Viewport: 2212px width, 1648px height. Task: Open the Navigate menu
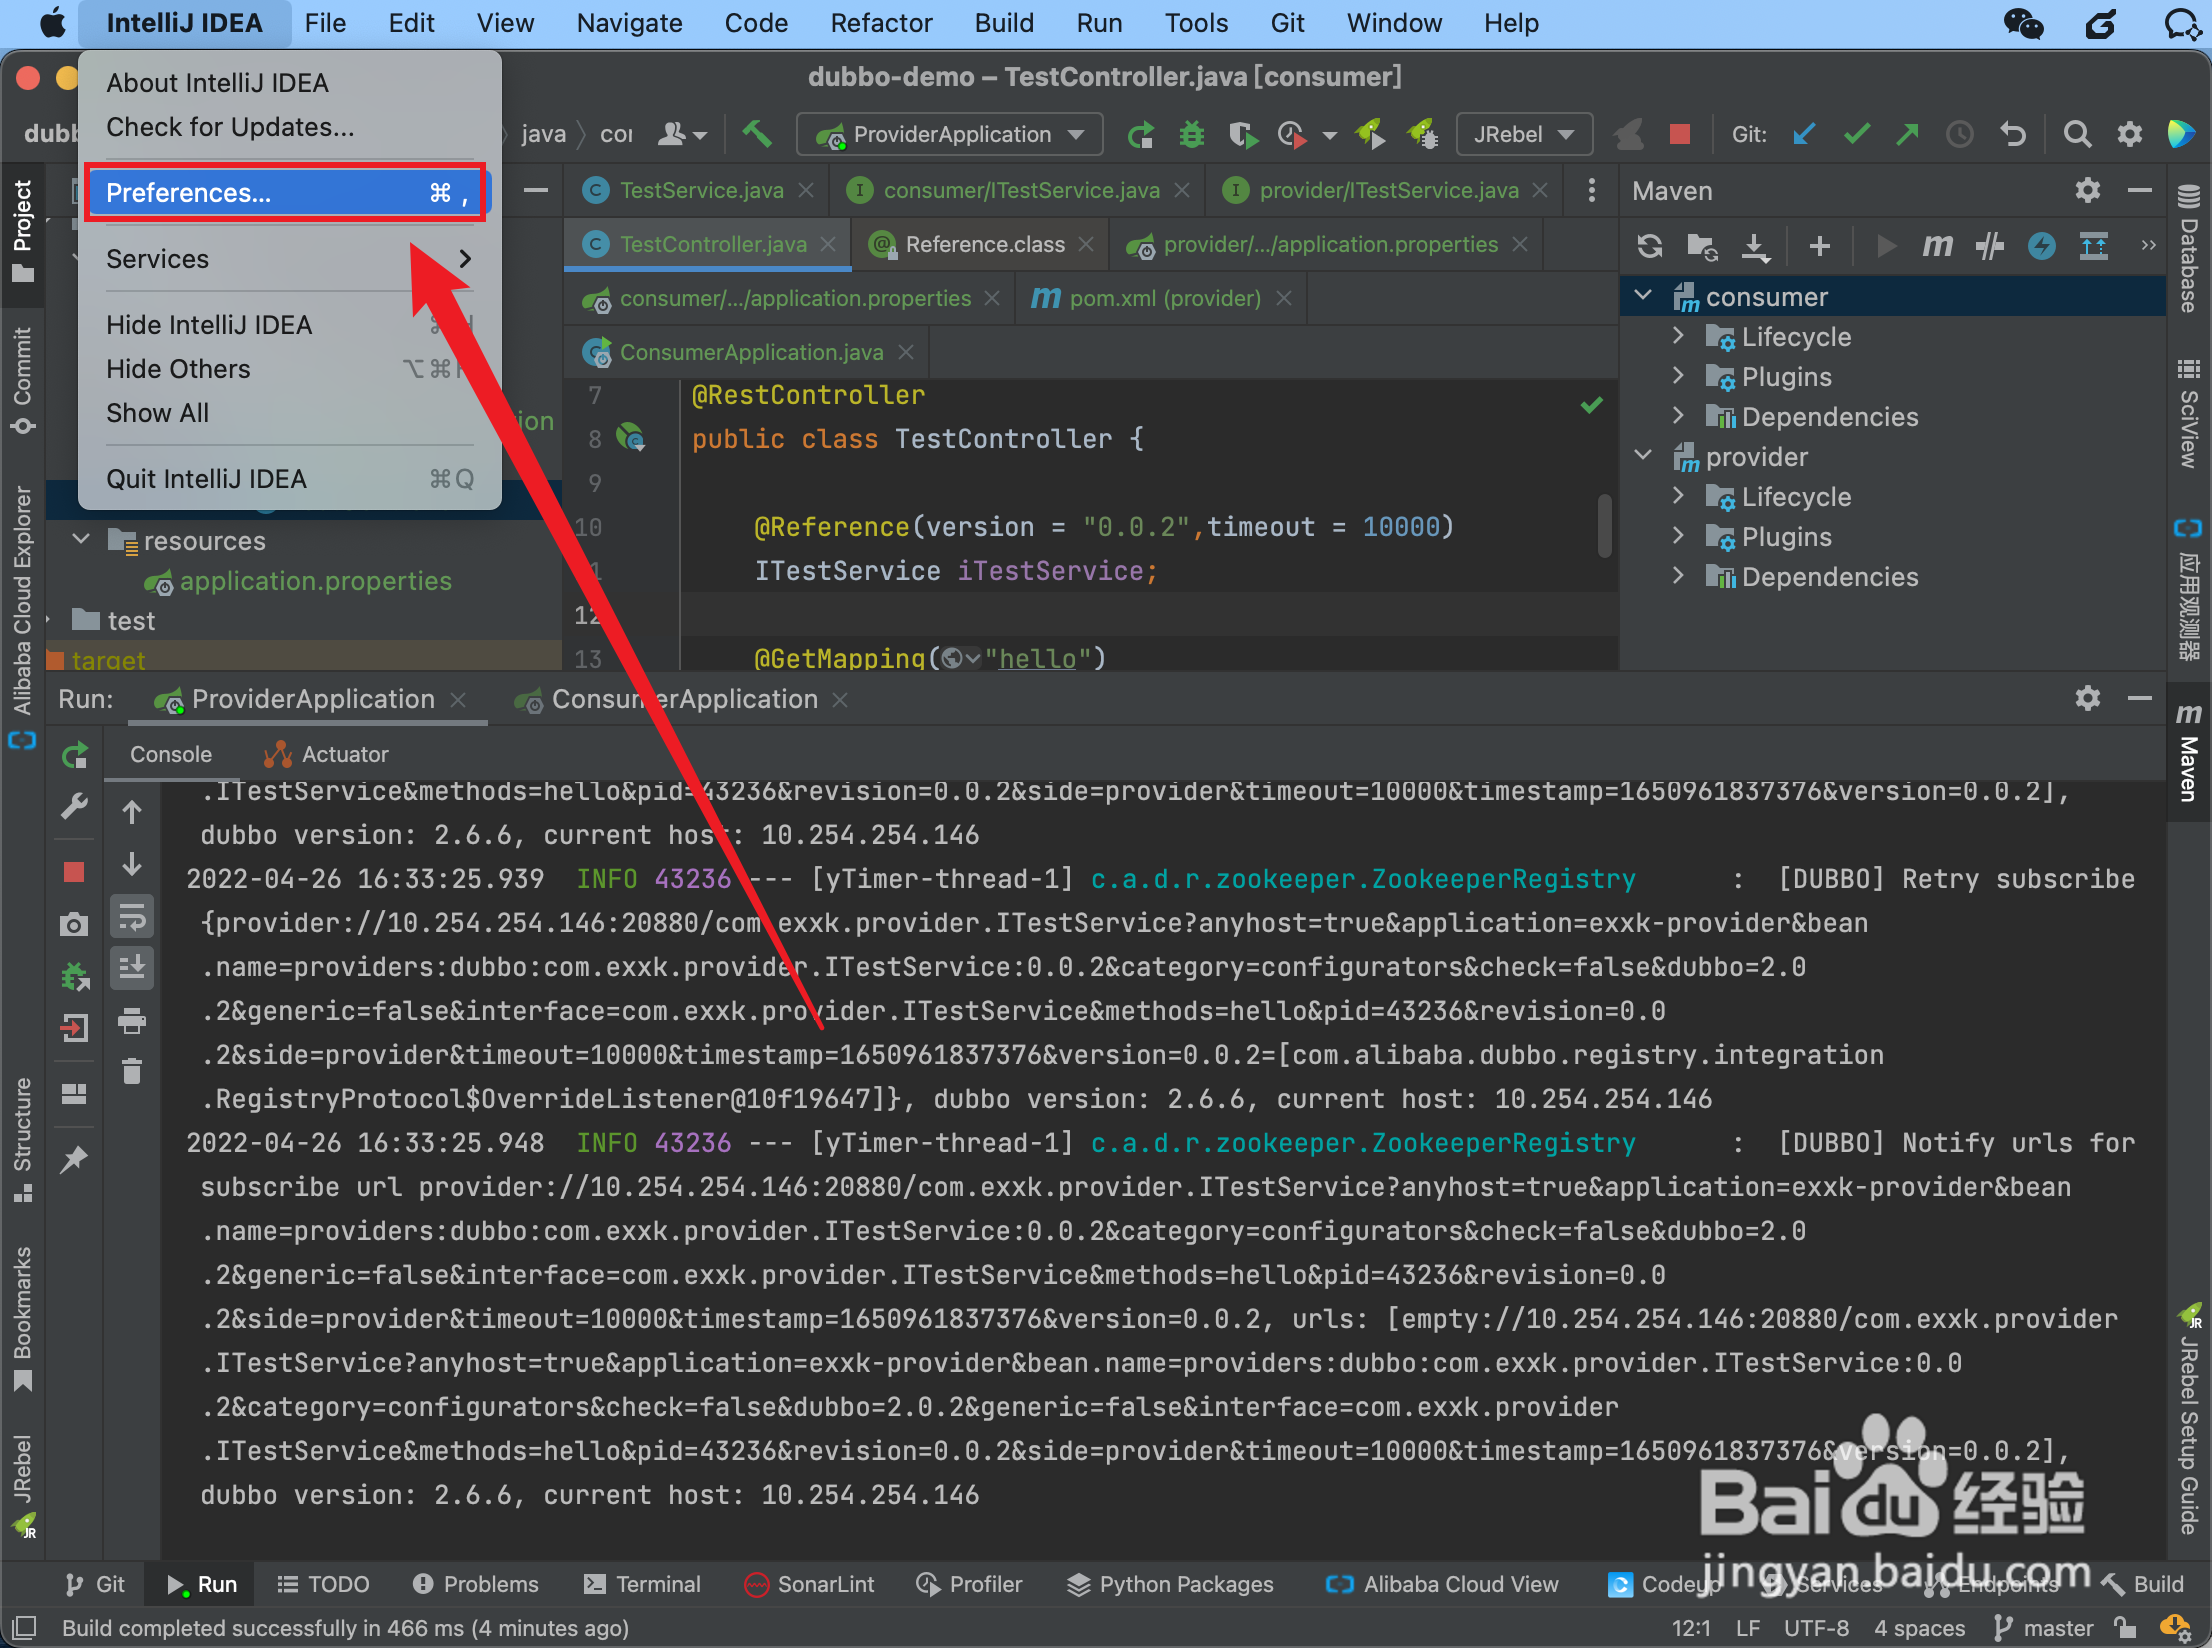629,23
